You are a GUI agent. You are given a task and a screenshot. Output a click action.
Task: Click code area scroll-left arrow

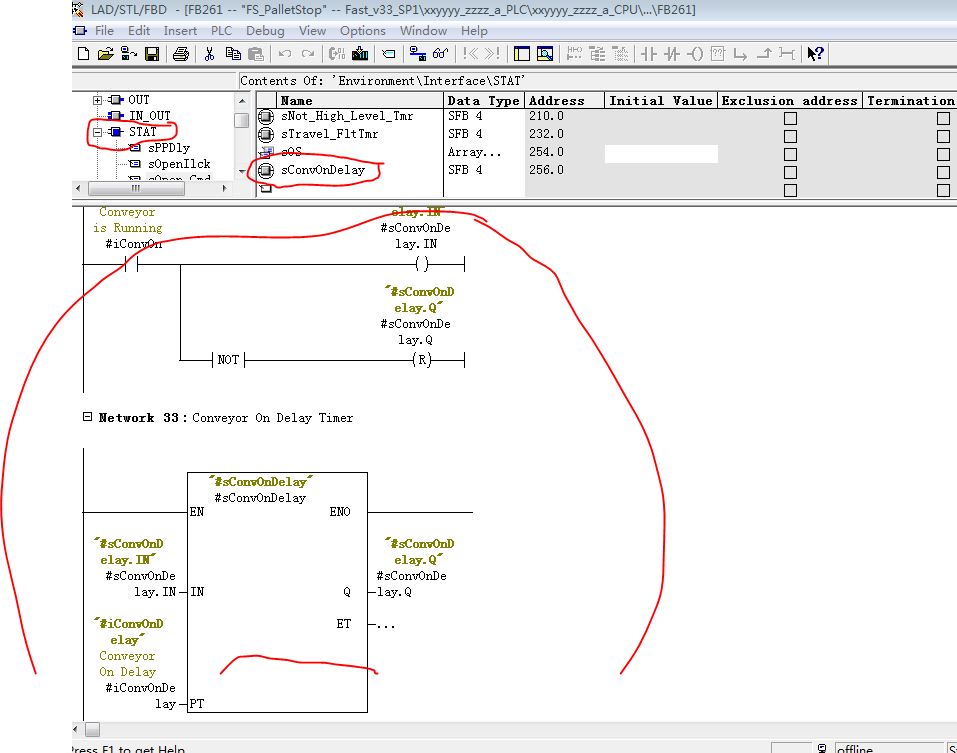[76, 729]
